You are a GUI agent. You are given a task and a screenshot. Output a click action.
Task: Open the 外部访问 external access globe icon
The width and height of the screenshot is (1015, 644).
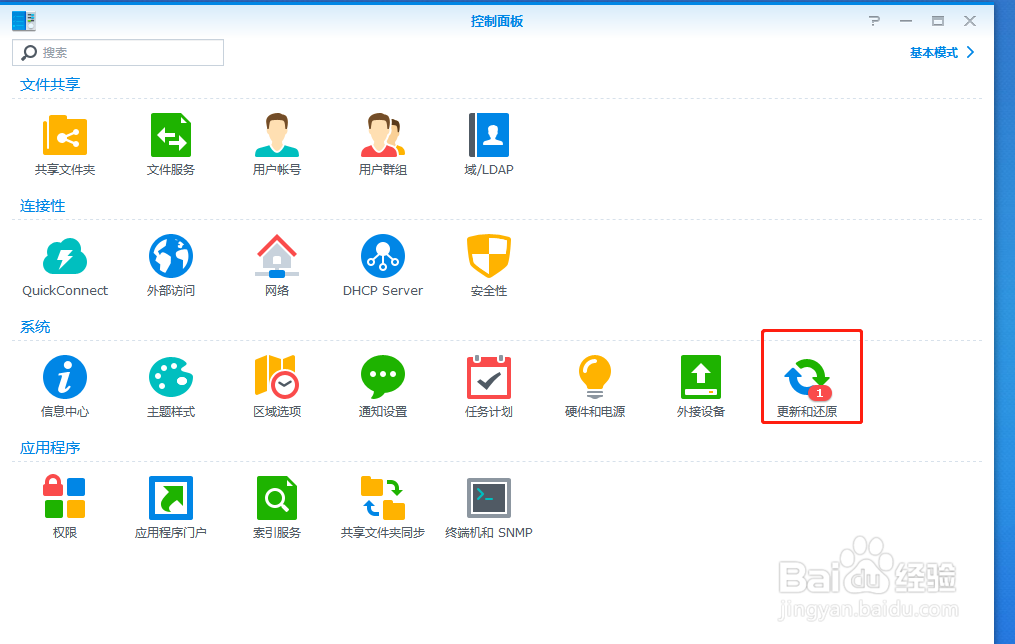click(x=171, y=256)
